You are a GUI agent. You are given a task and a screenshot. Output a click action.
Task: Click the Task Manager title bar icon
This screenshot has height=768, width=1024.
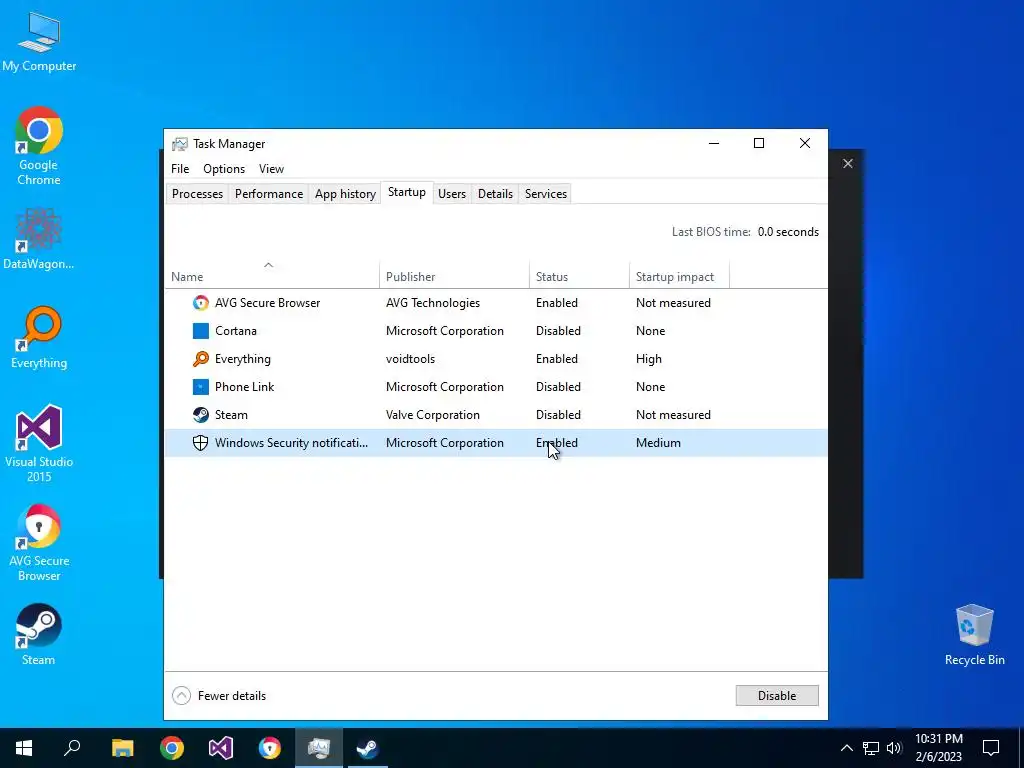coord(180,144)
